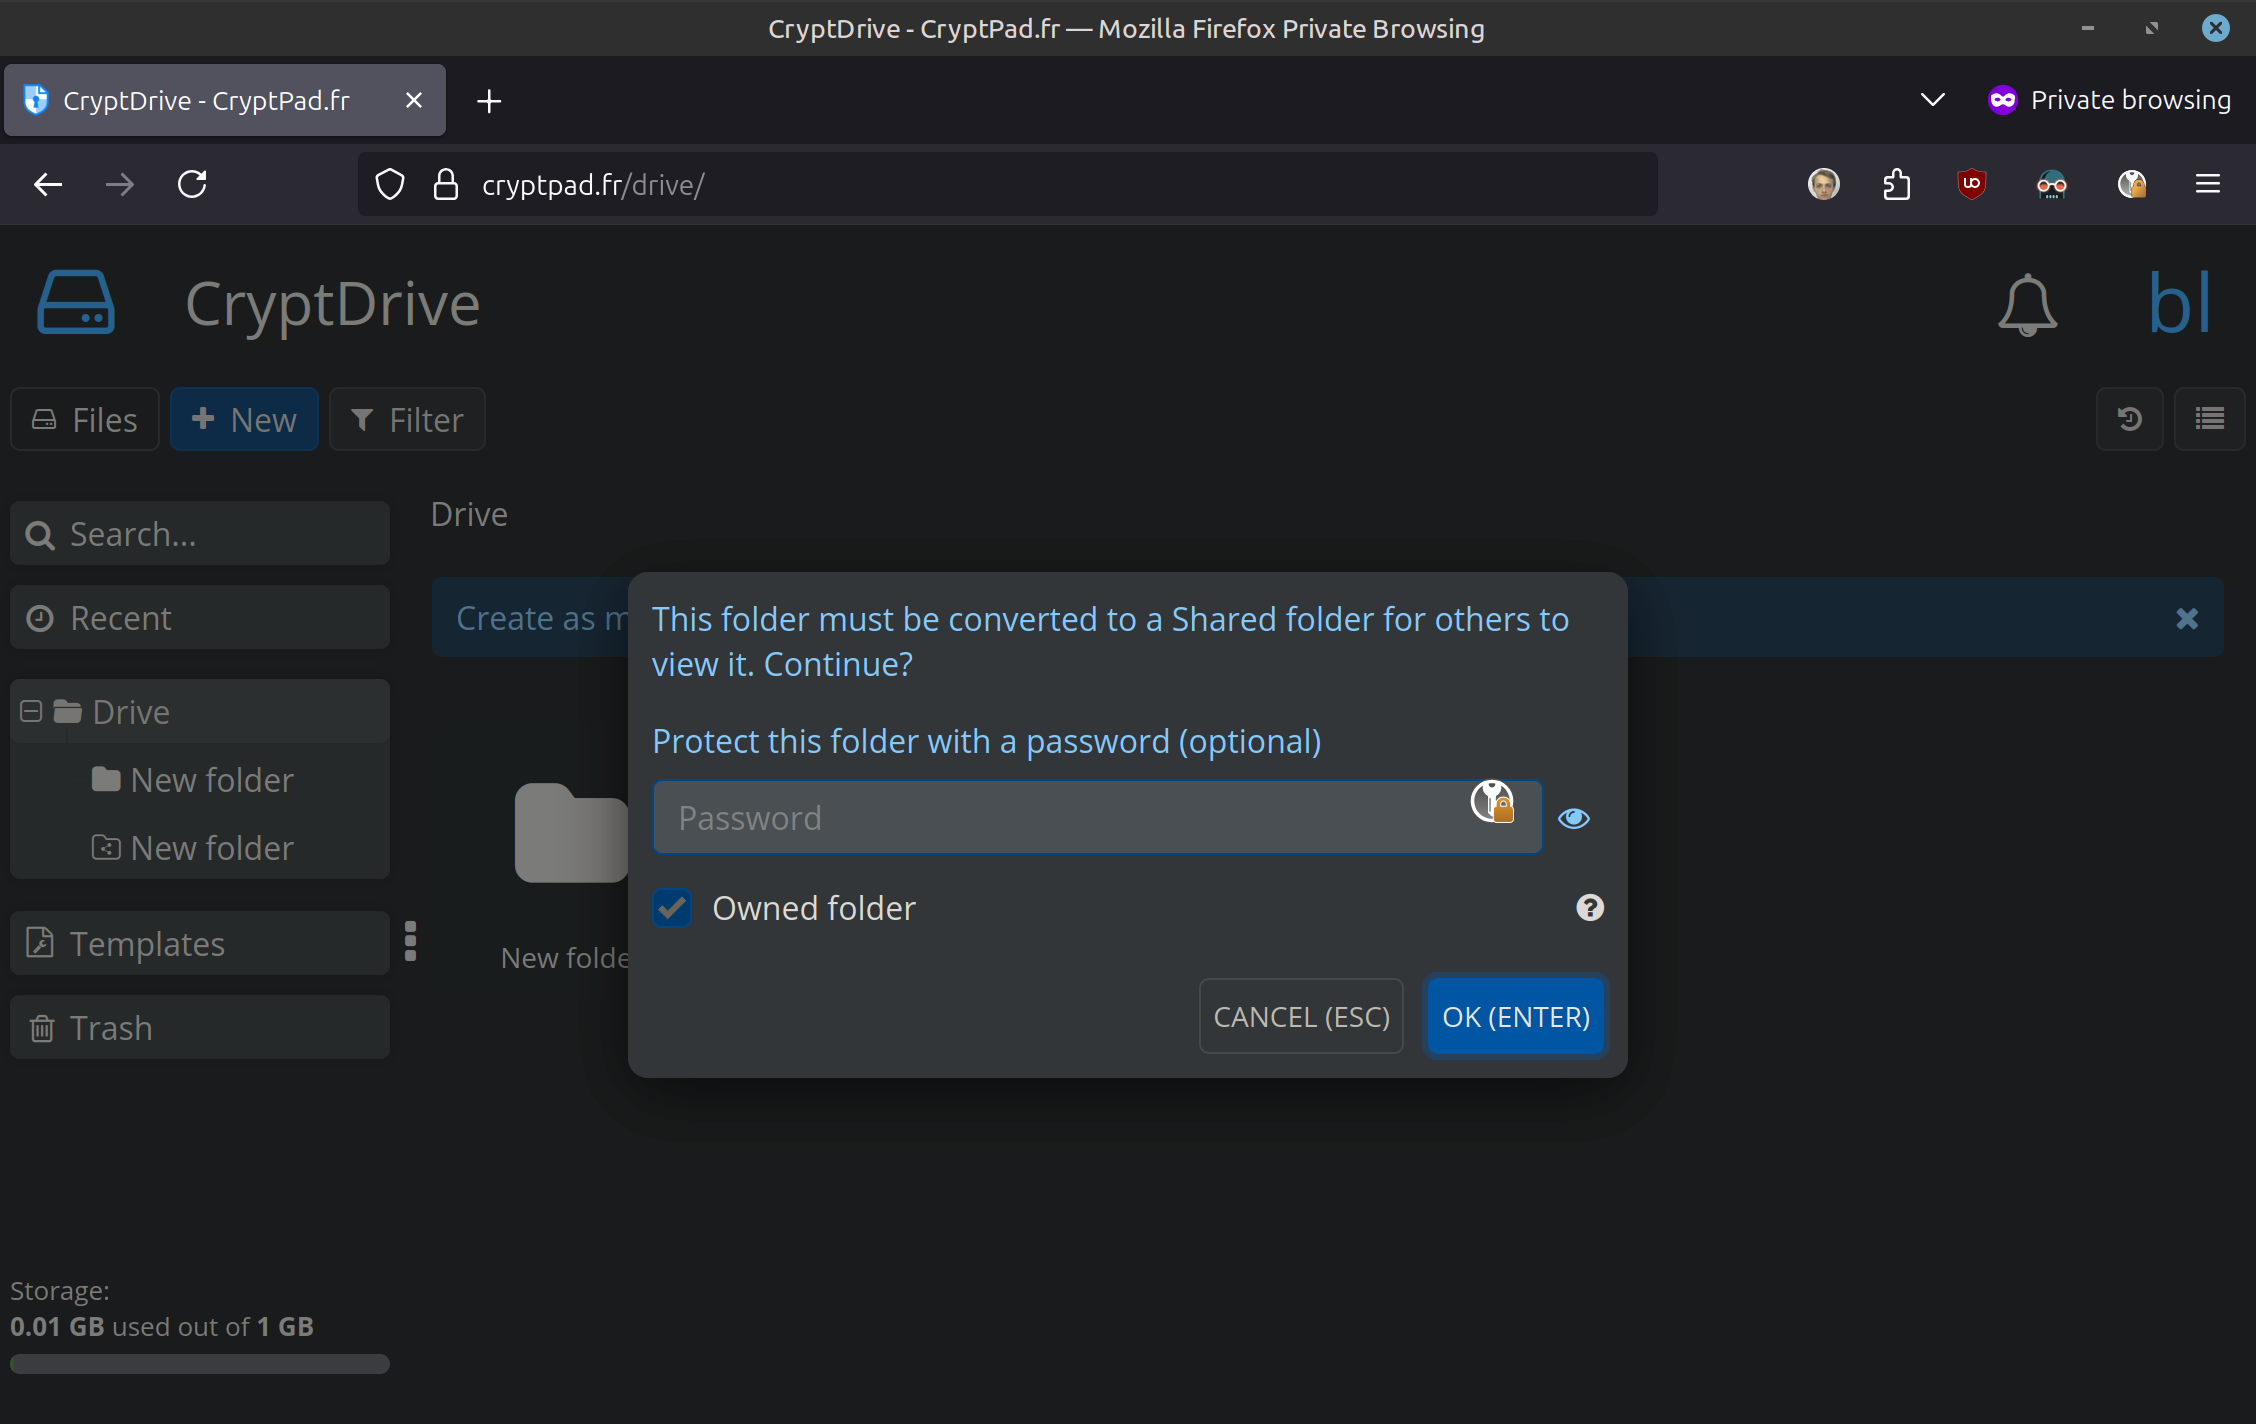The height and width of the screenshot is (1424, 2256).
Task: Show the password with eye icon
Action: tap(1573, 818)
